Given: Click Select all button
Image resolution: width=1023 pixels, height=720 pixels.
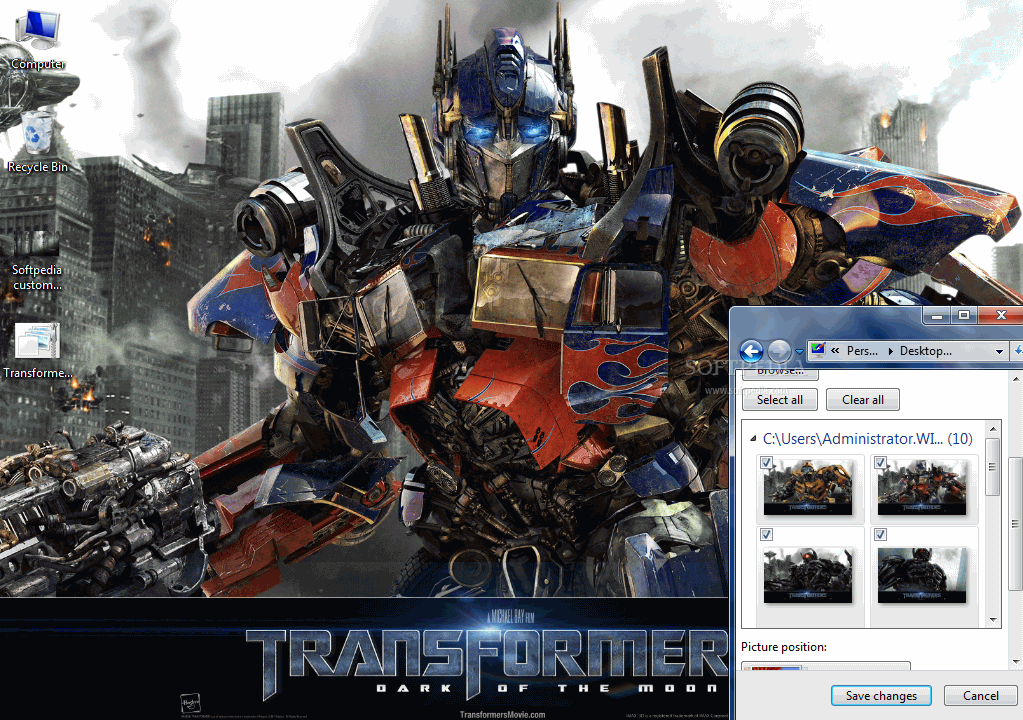Looking at the screenshot, I should click(780, 400).
